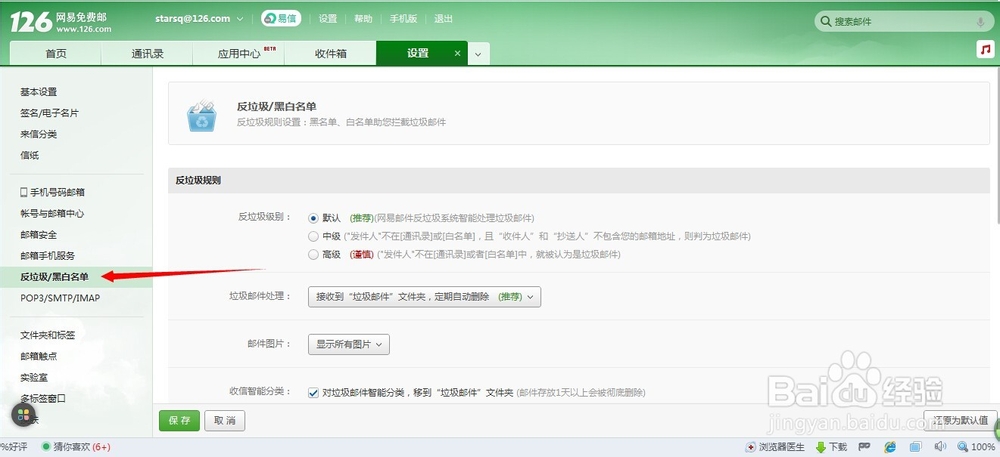Open 帐号与邮箱中心

pos(52,214)
